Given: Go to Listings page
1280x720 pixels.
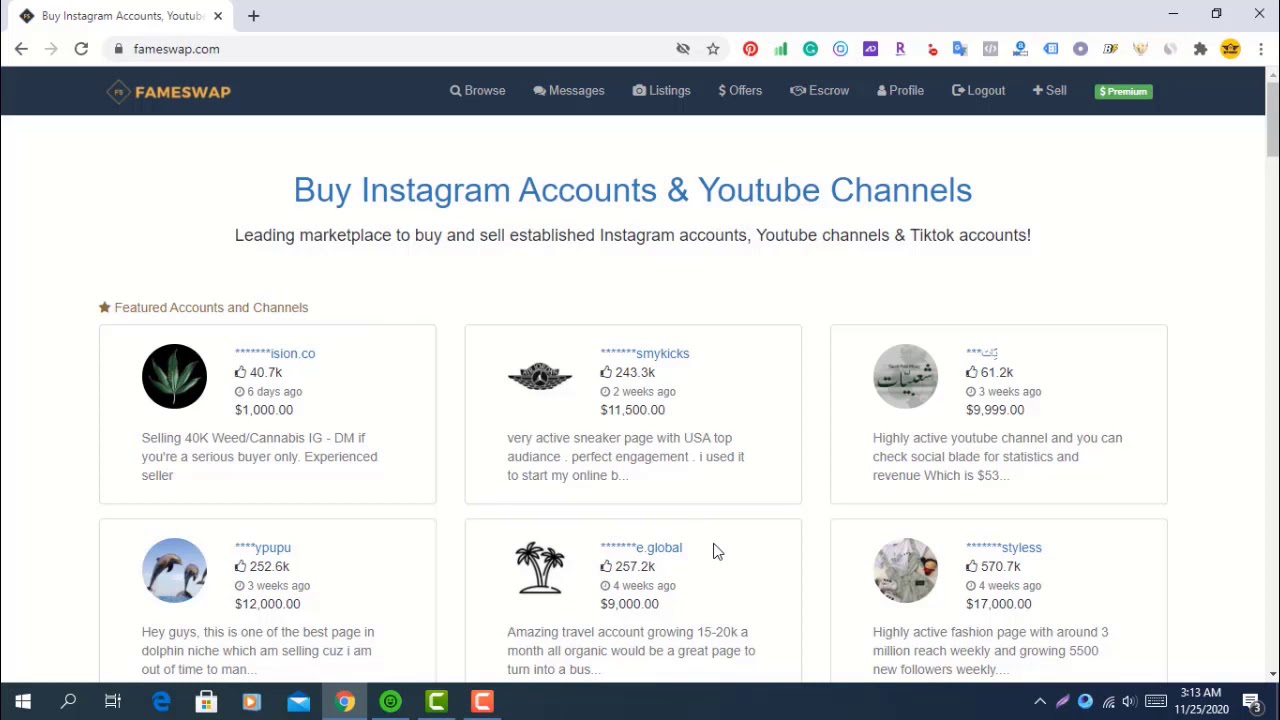Looking at the screenshot, I should (662, 90).
